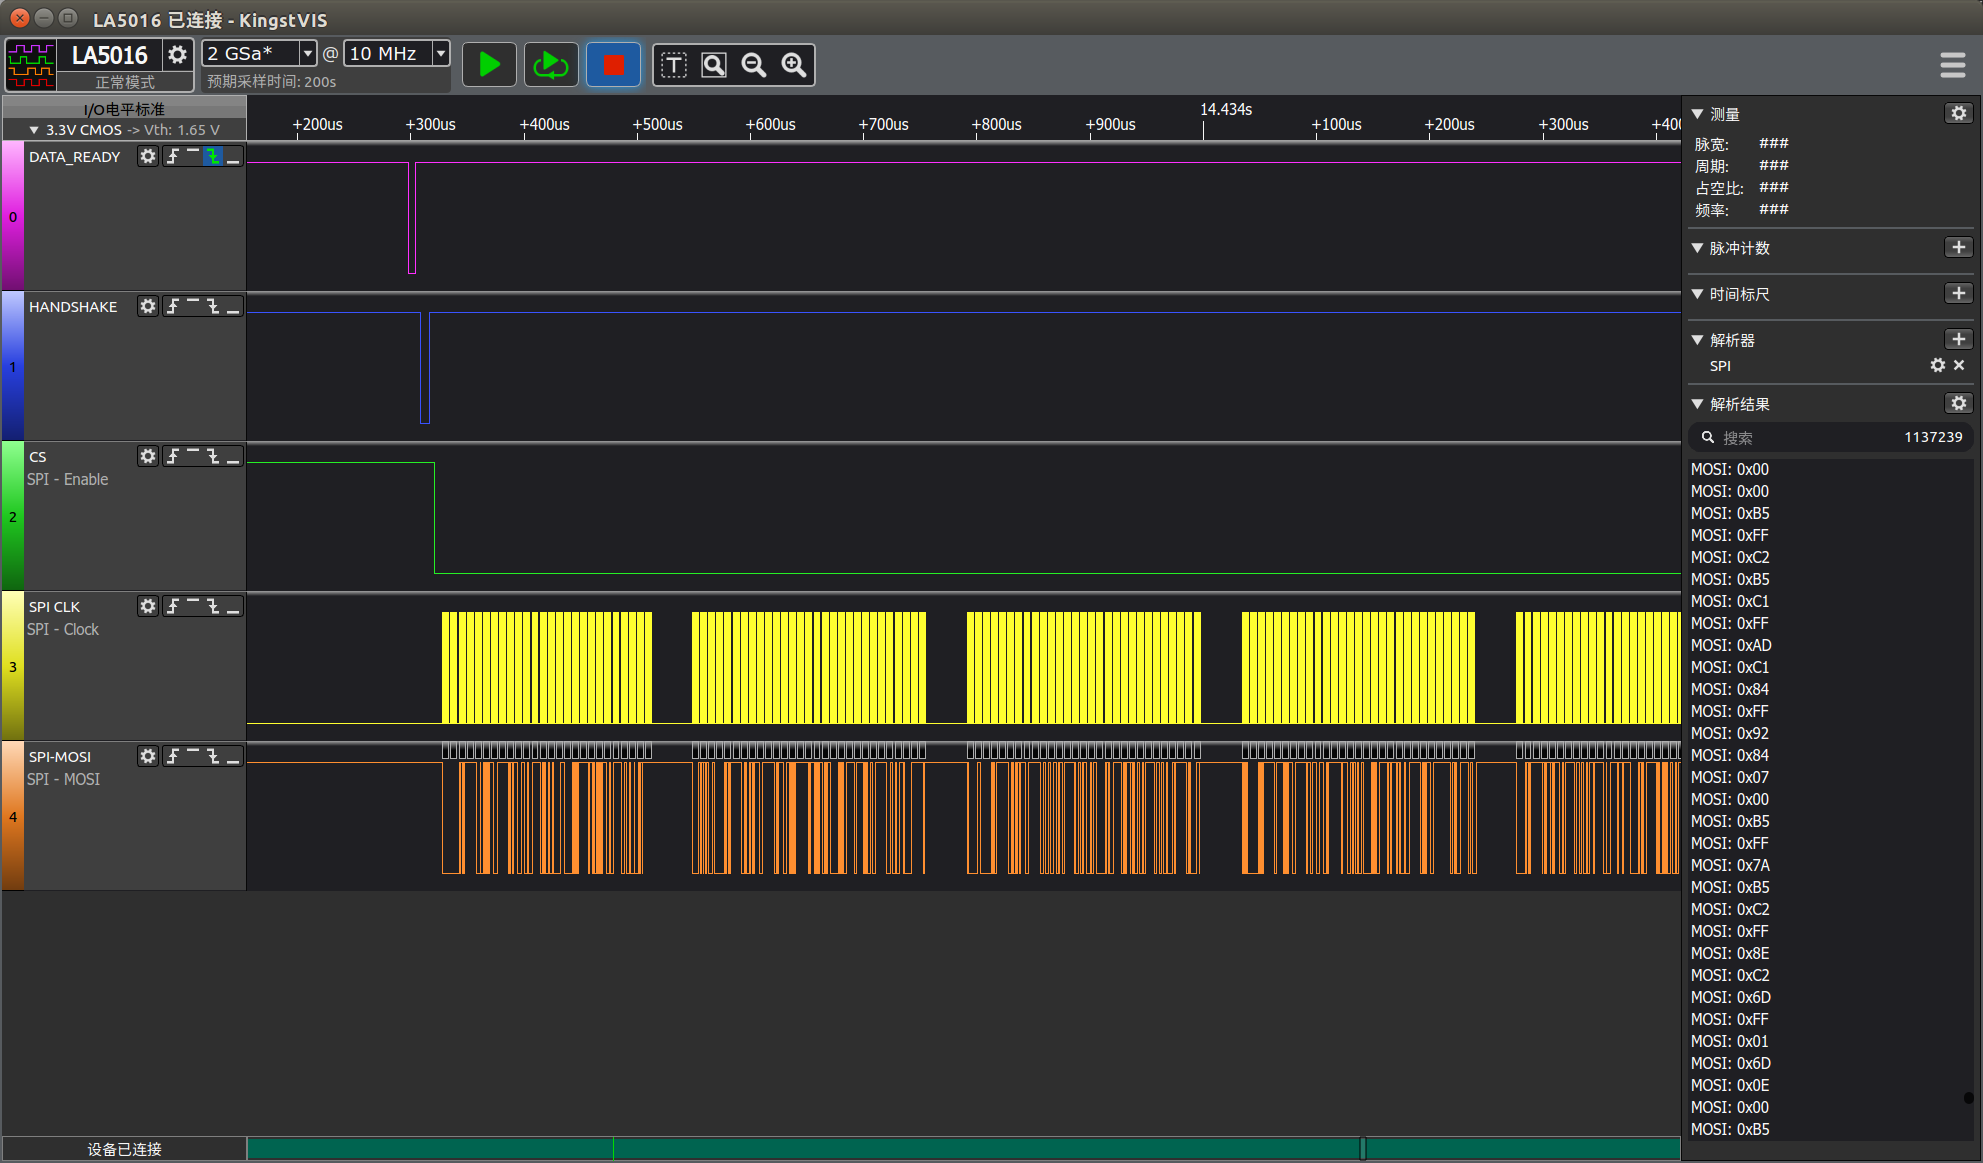
Task: Zoom in the waveform view
Action: [794, 65]
